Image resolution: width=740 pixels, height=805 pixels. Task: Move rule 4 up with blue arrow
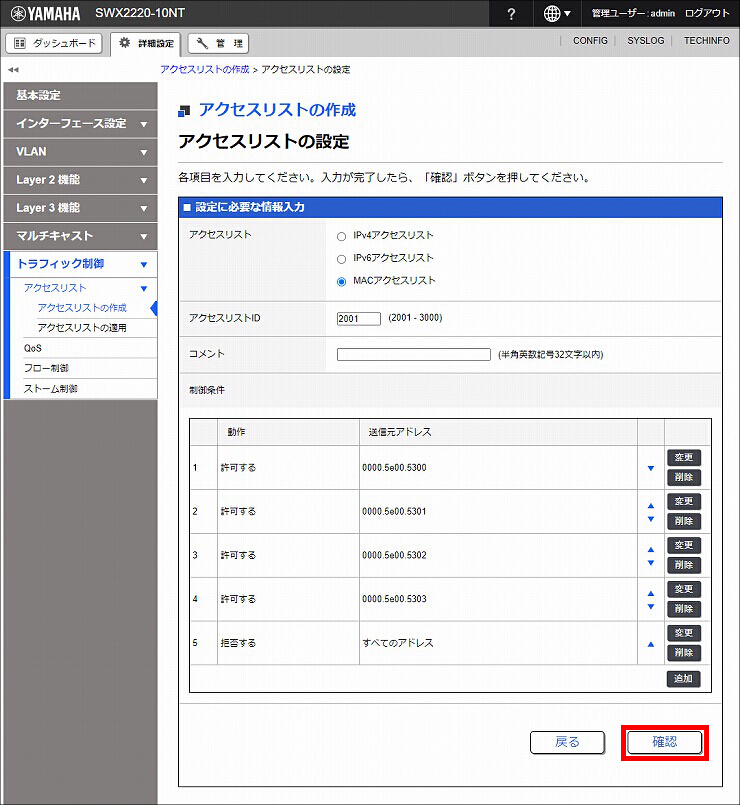(x=651, y=593)
